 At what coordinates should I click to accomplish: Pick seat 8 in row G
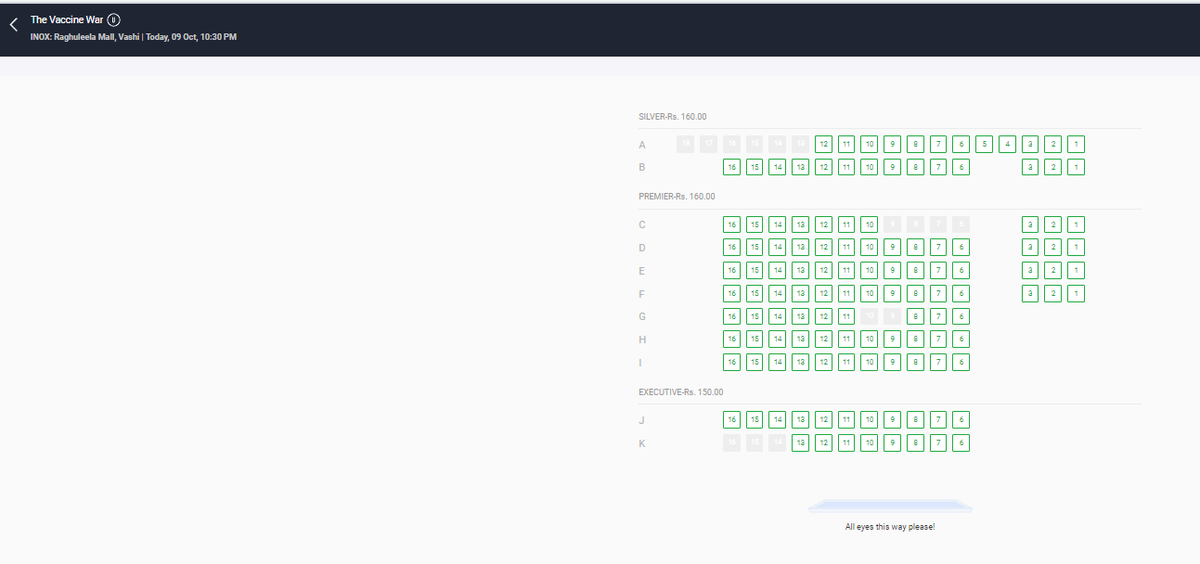click(x=916, y=316)
